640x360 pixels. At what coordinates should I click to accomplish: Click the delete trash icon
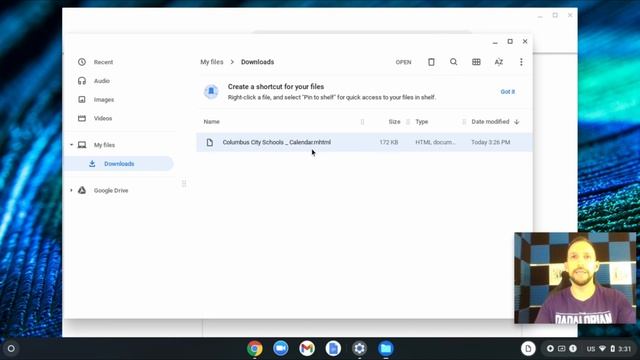[x=431, y=62]
